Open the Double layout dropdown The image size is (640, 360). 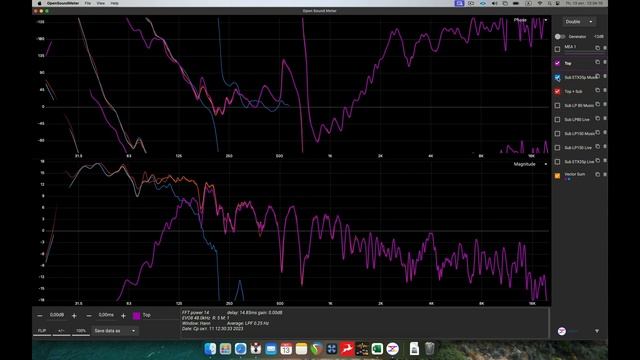tap(578, 22)
